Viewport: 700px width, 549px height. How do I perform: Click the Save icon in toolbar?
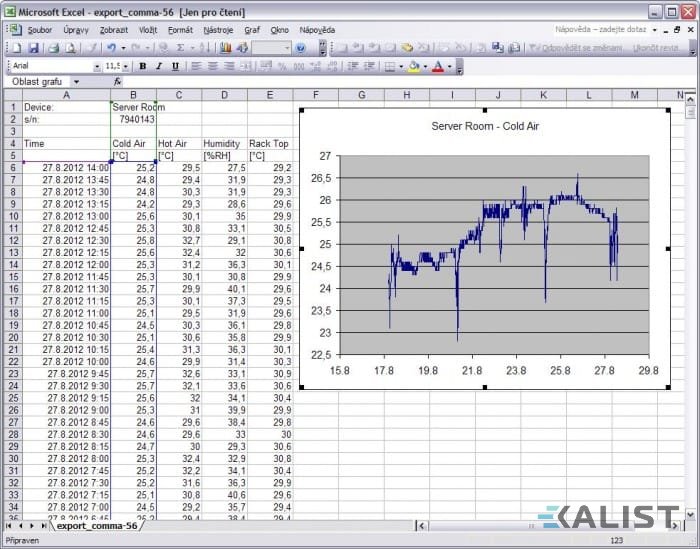tap(33, 48)
